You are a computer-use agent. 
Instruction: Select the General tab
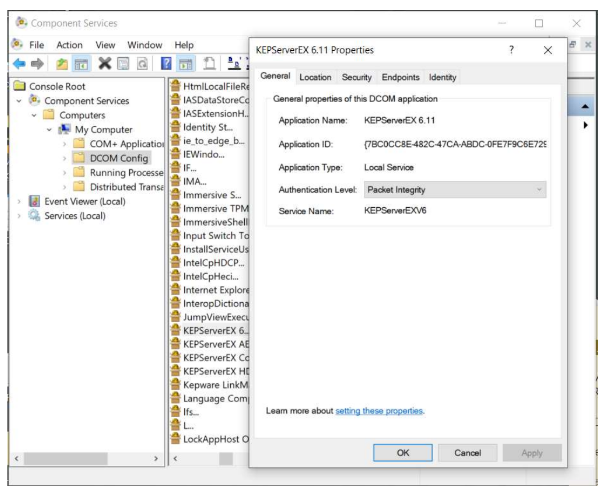click(275, 76)
